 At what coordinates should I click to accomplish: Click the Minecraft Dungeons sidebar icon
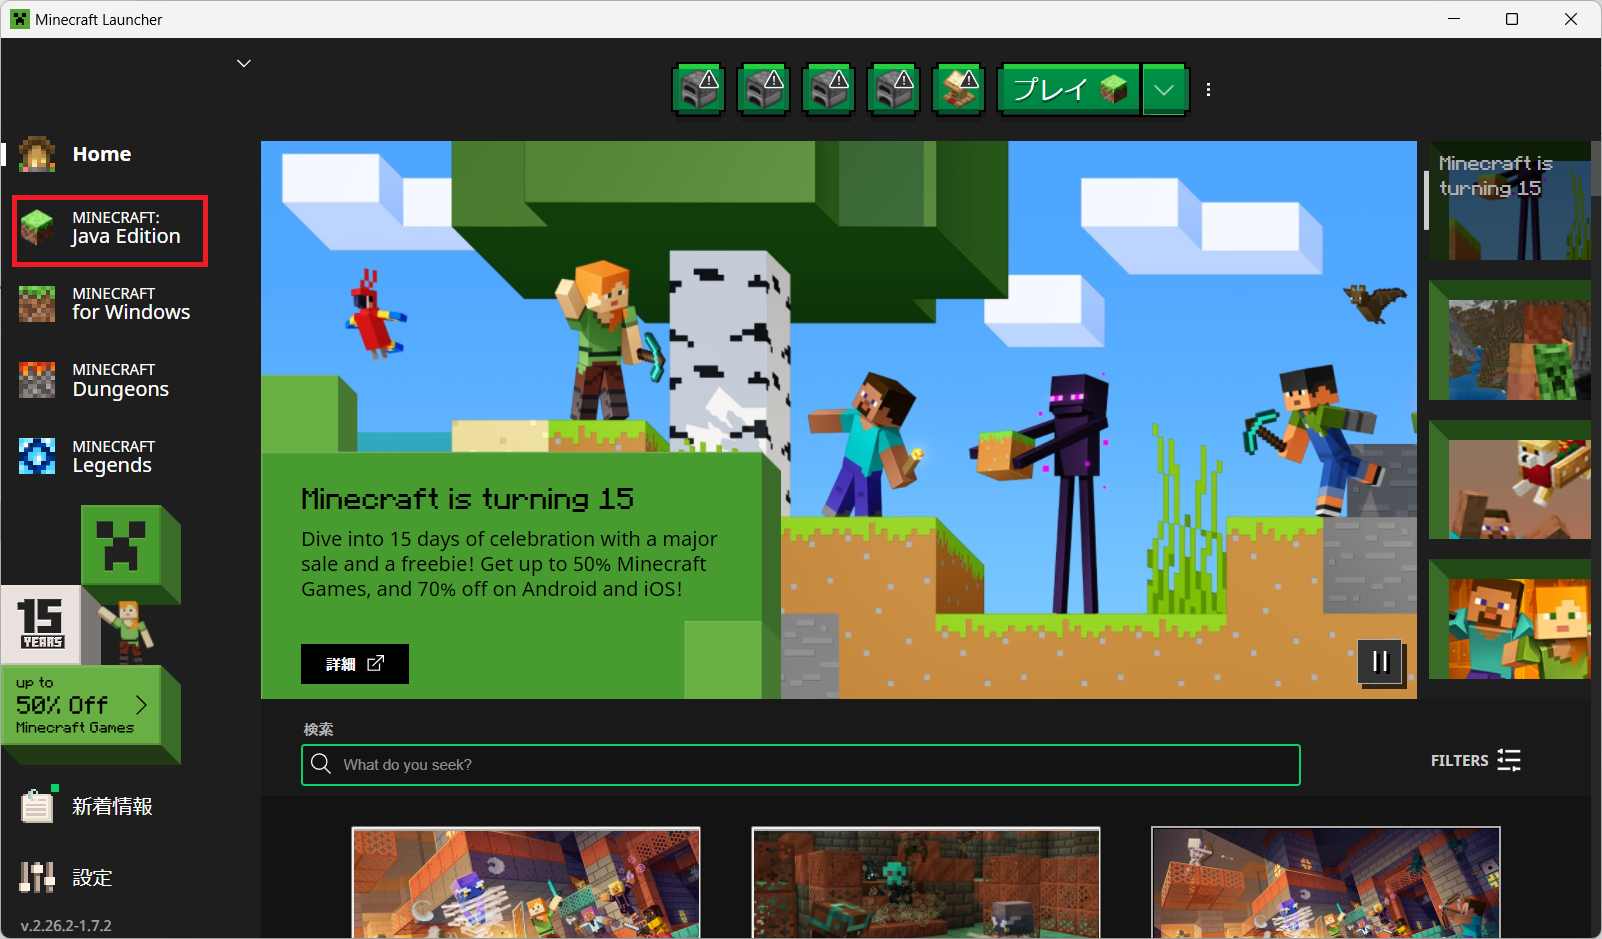click(x=37, y=380)
